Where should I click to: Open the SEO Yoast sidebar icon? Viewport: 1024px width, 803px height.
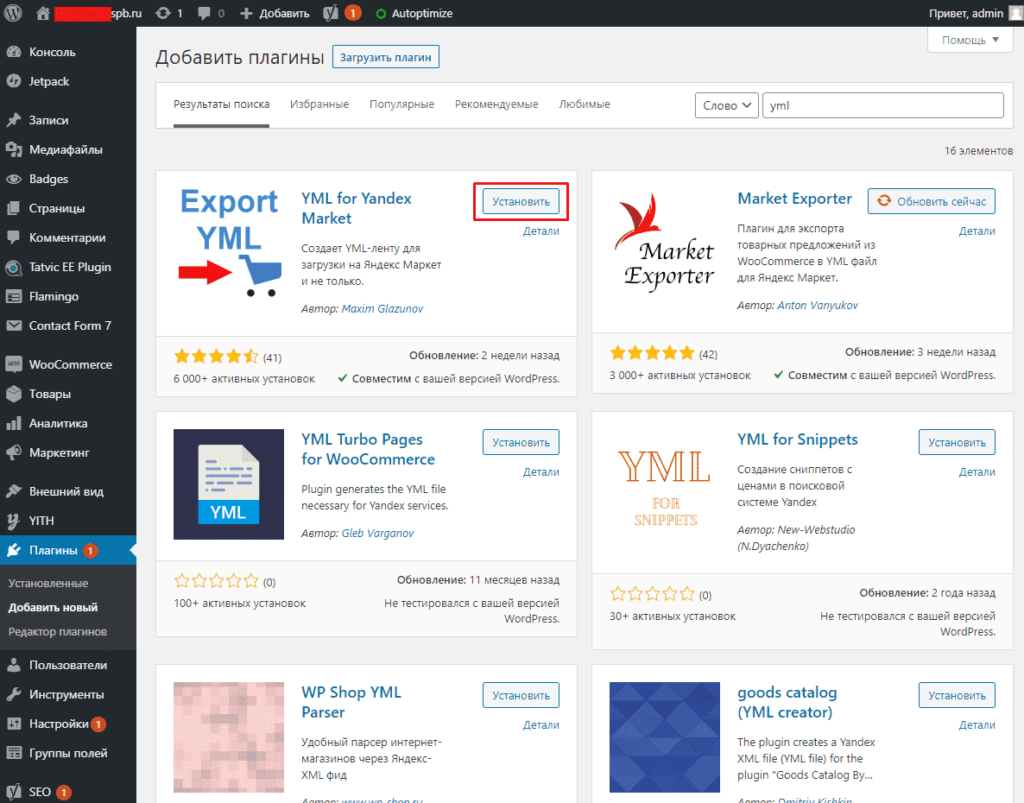[14, 791]
